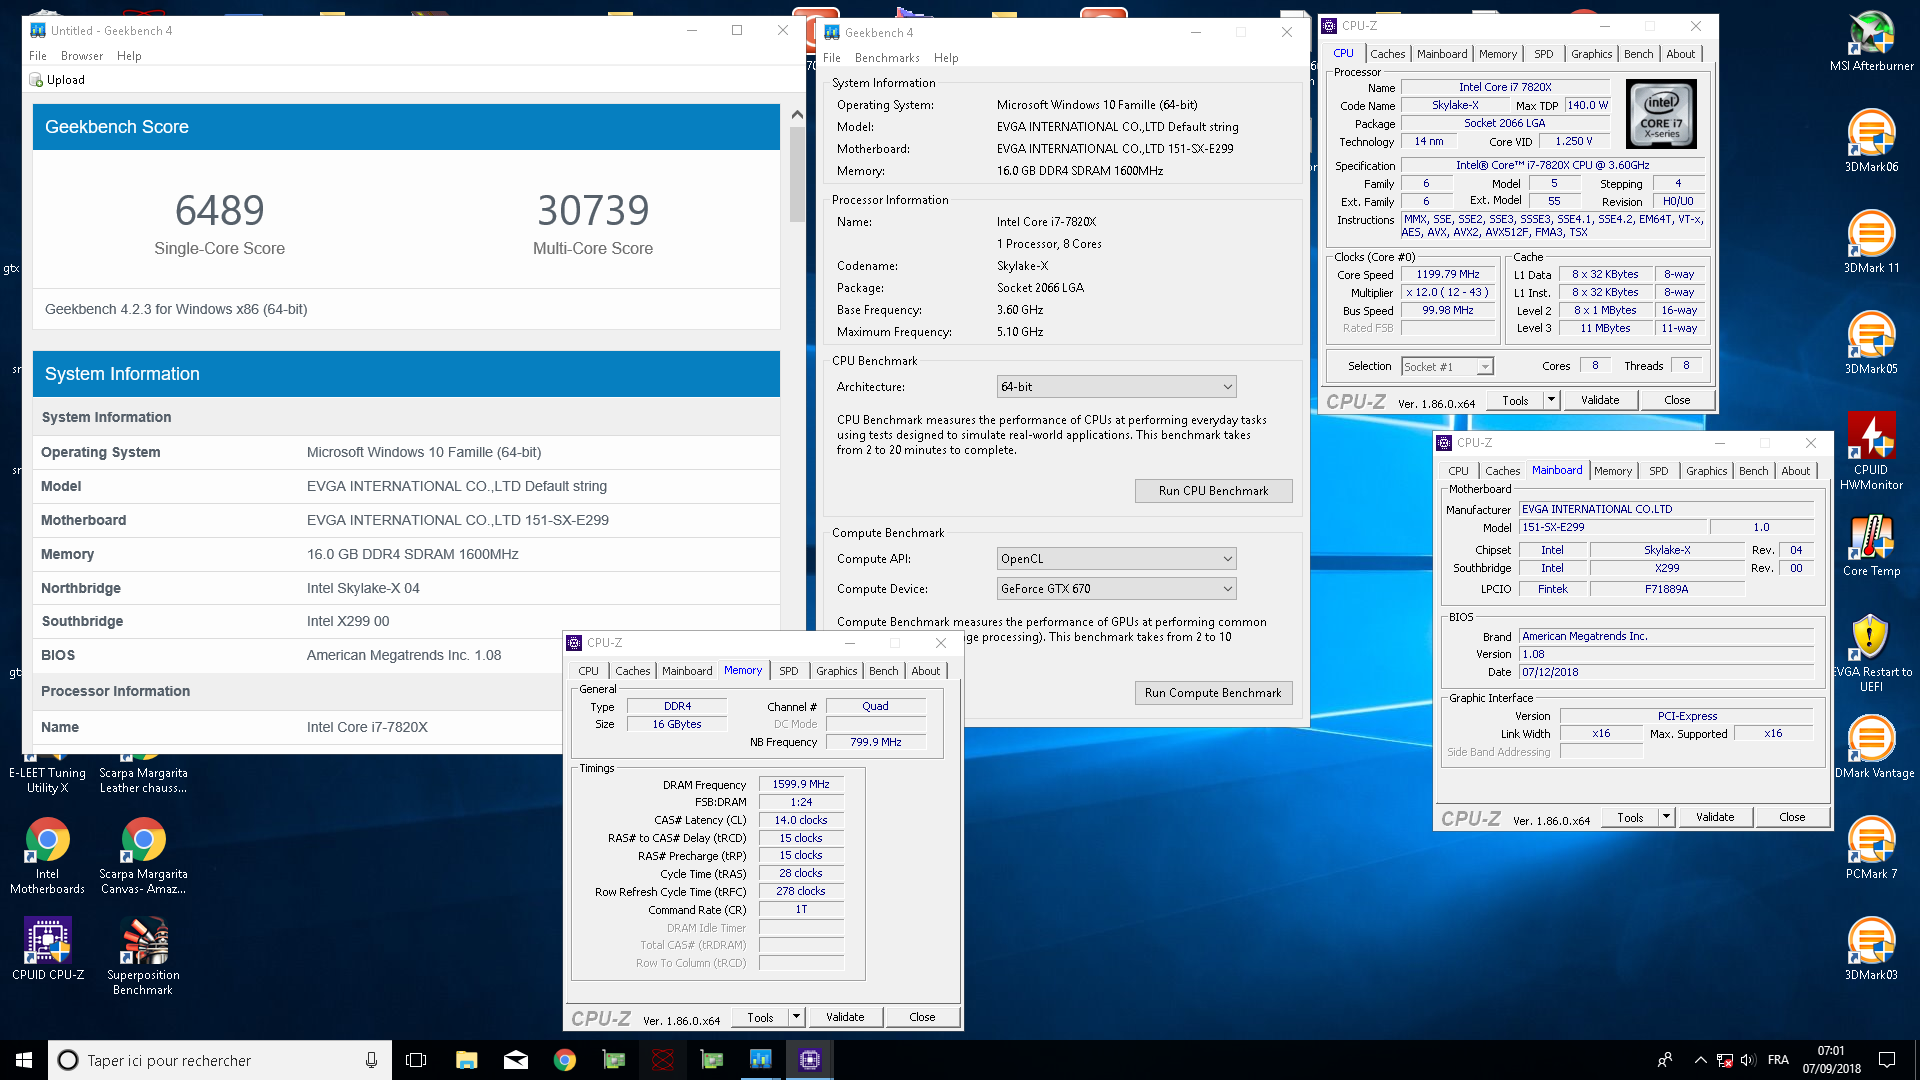Launch CPUID CPU-Z desktop icon

(47, 949)
